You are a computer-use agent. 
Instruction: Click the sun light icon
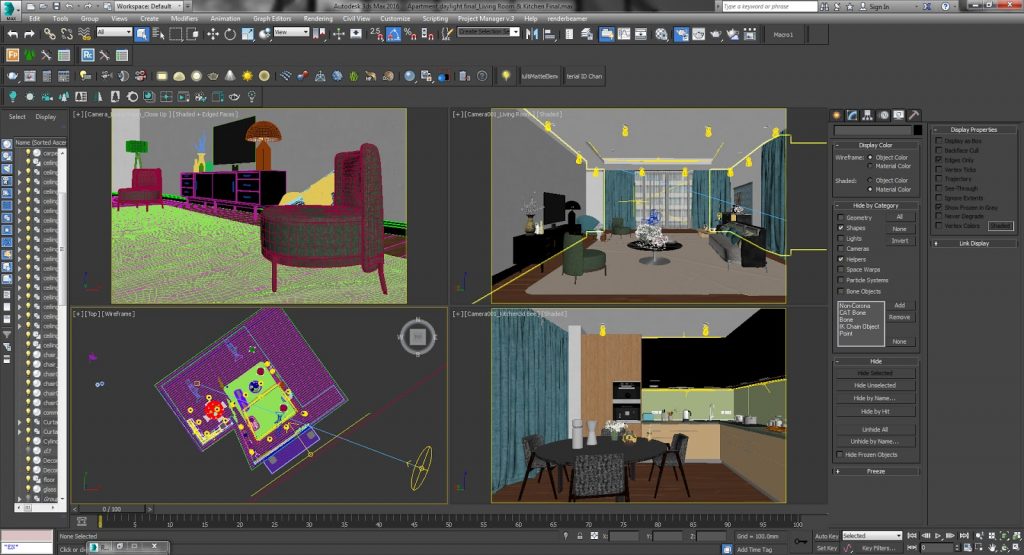247,76
